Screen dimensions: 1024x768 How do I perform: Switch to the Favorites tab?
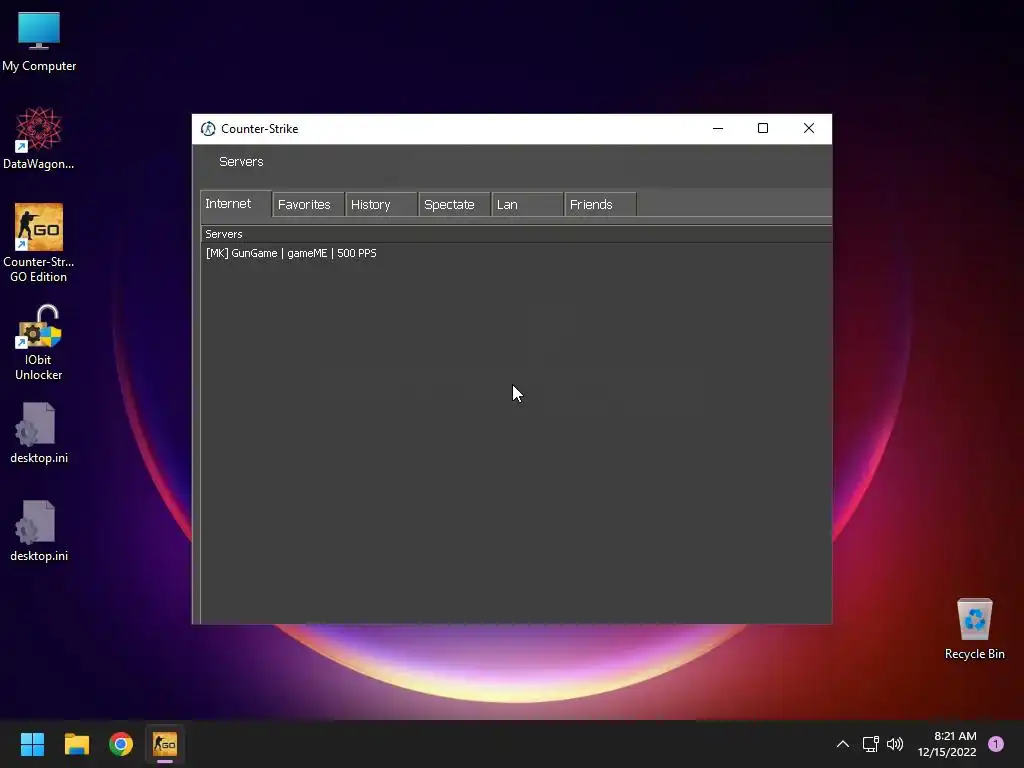pyautogui.click(x=308, y=204)
